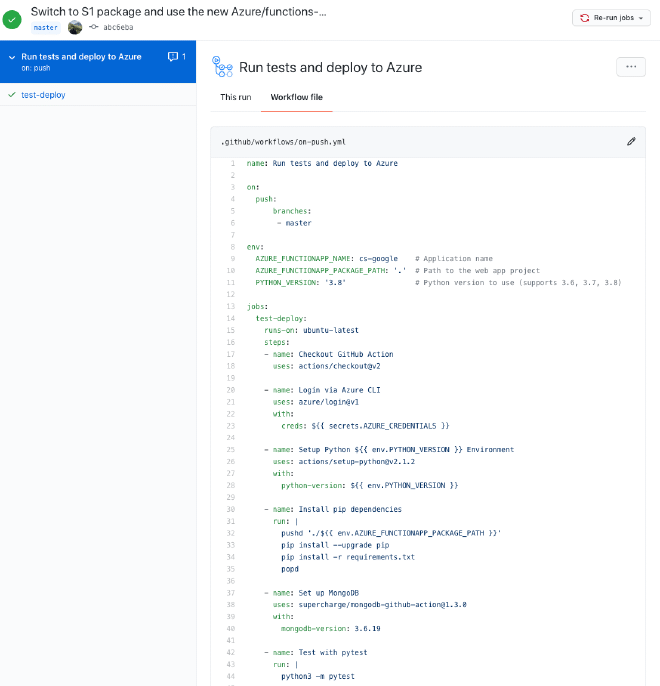Click the 'Switch to S1 package' run title
This screenshot has height=686, width=660.
click(x=178, y=12)
